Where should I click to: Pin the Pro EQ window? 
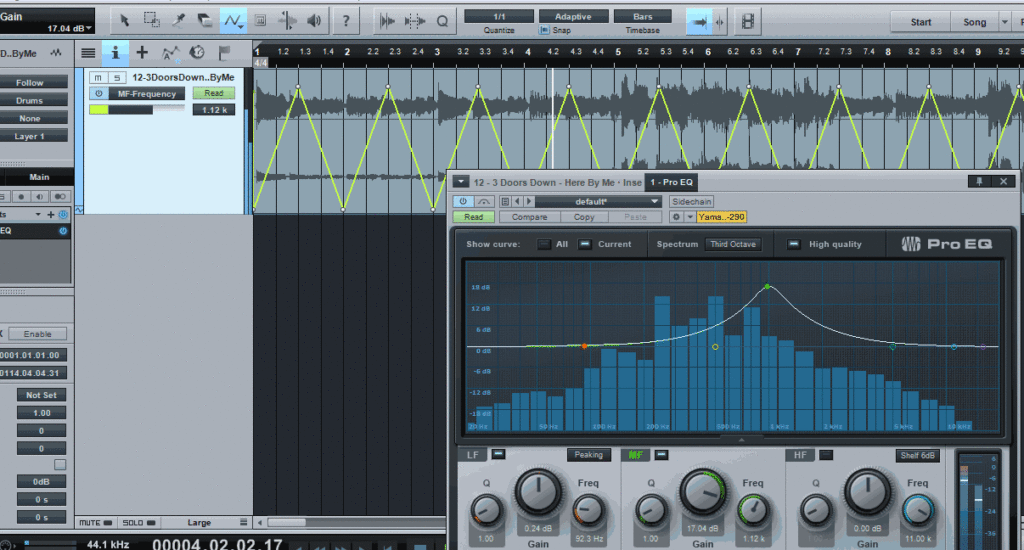click(x=979, y=182)
